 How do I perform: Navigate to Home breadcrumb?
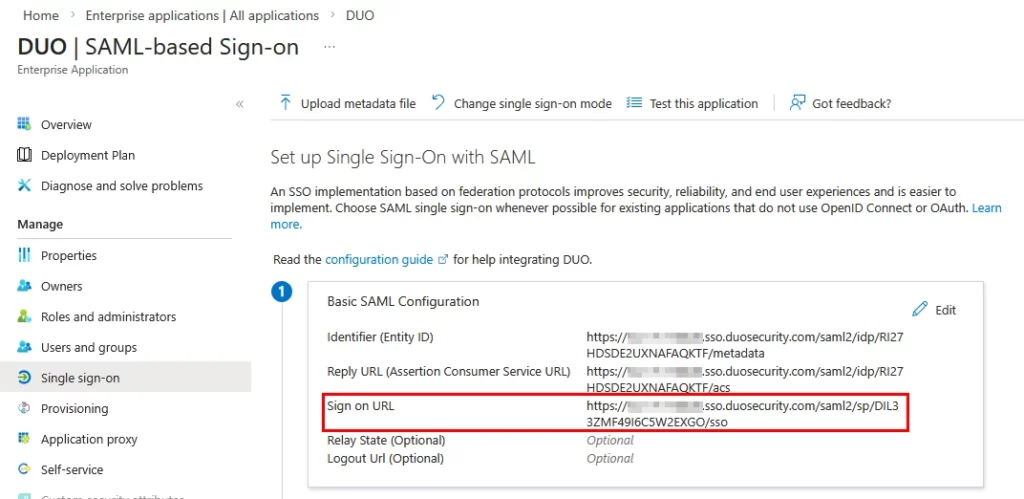40,15
